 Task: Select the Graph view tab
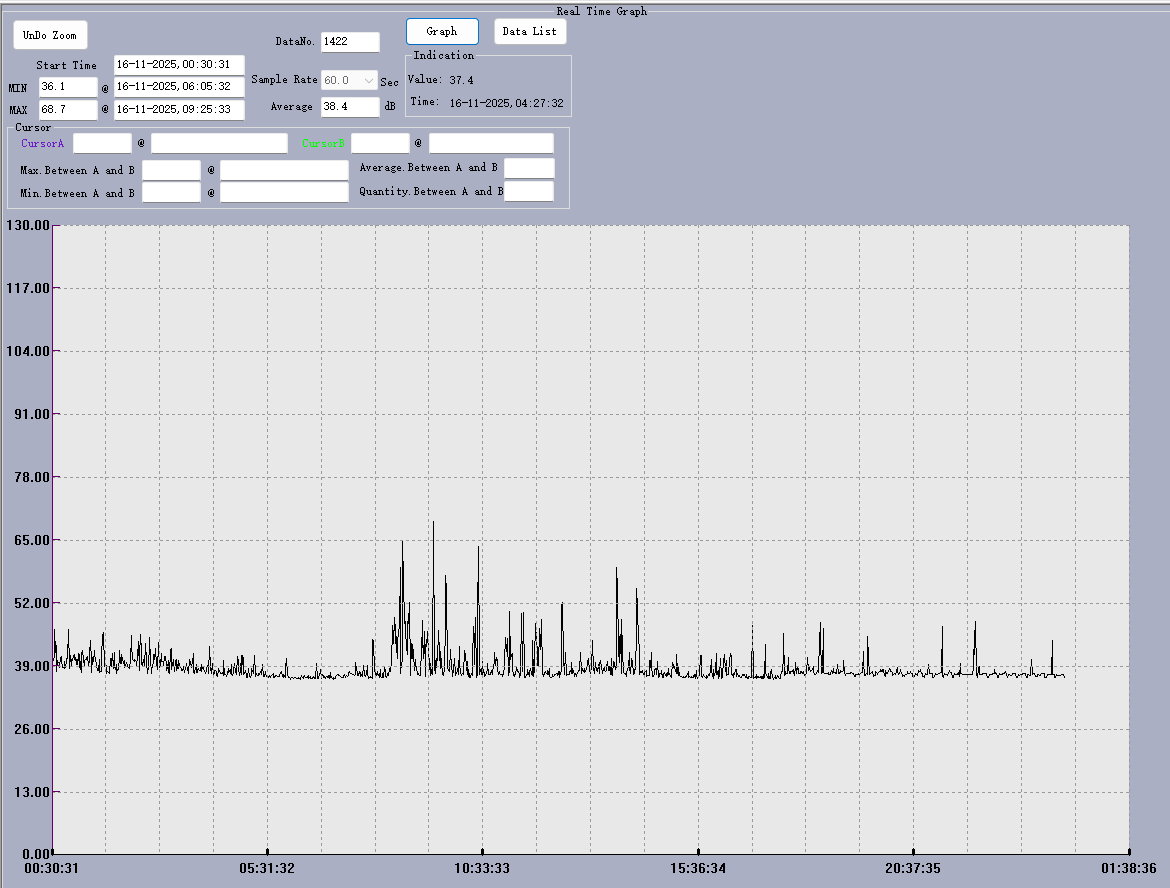[x=442, y=31]
